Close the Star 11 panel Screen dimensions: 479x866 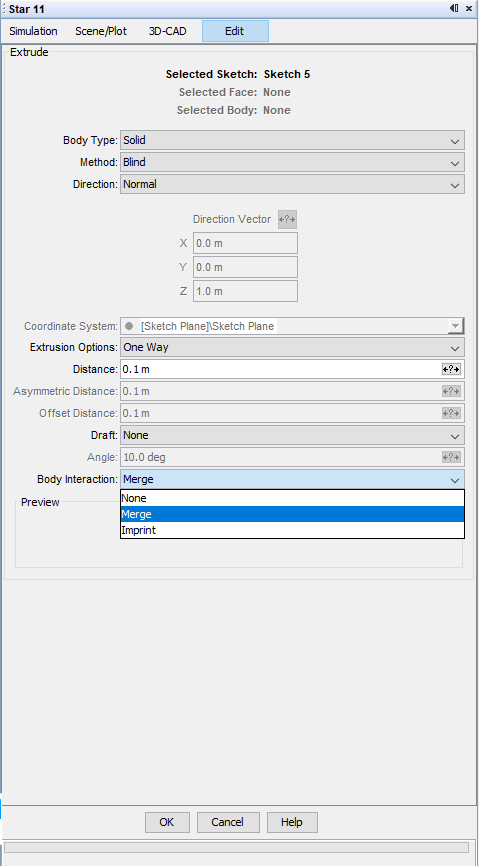469,9
